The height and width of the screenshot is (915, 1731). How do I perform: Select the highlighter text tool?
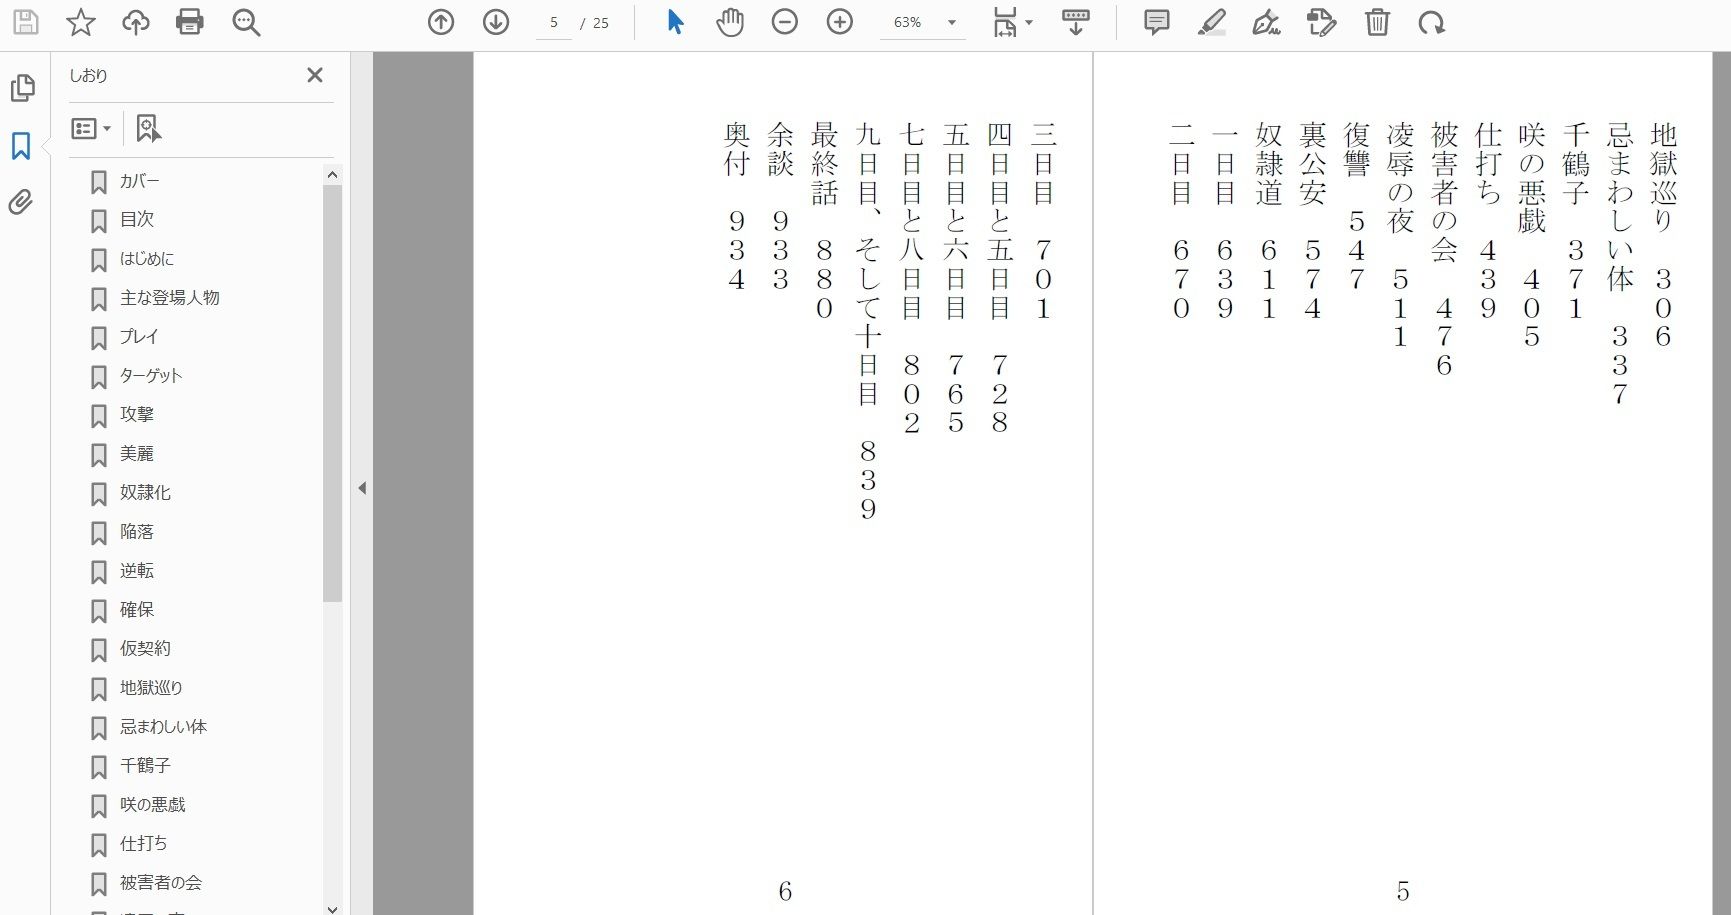[x=1212, y=22]
